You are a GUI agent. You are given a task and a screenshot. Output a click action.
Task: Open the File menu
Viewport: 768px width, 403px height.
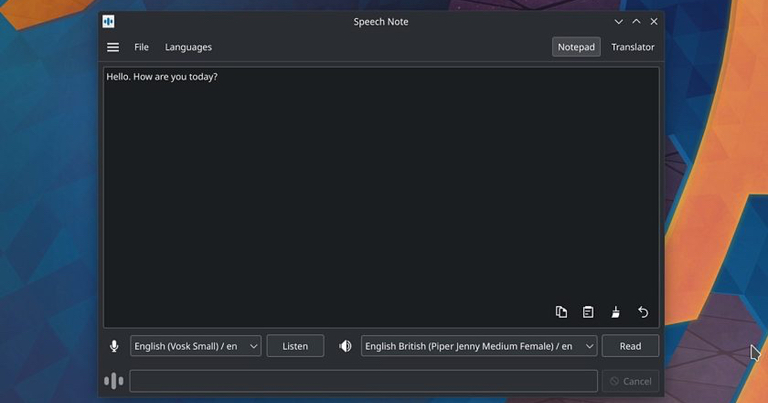[x=142, y=47]
